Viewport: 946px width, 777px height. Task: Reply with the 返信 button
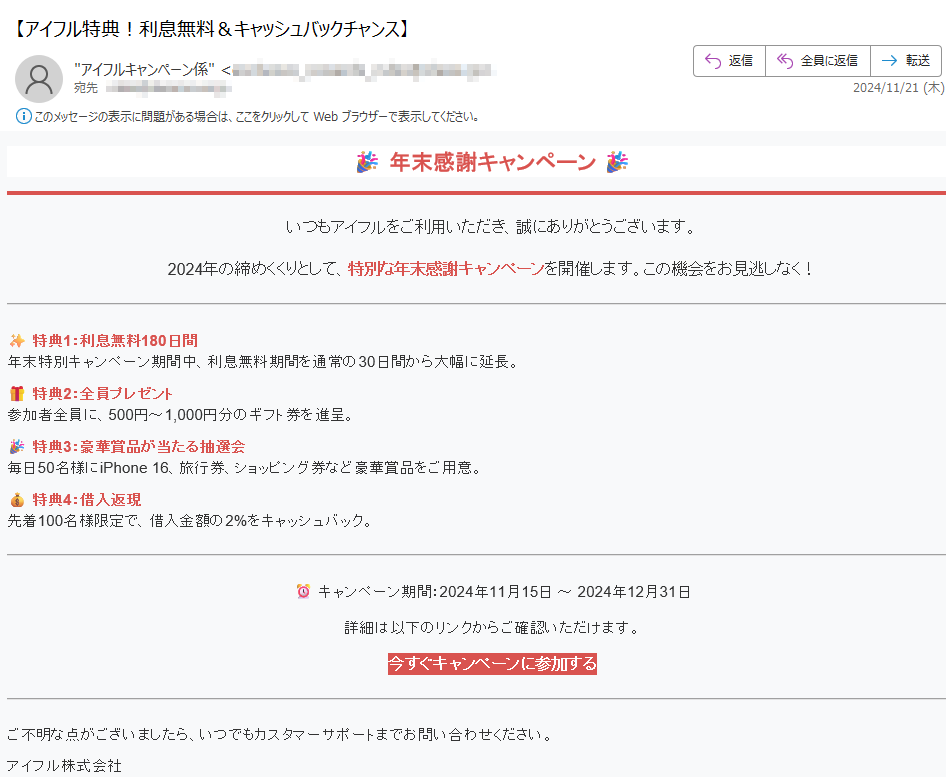click(729, 61)
